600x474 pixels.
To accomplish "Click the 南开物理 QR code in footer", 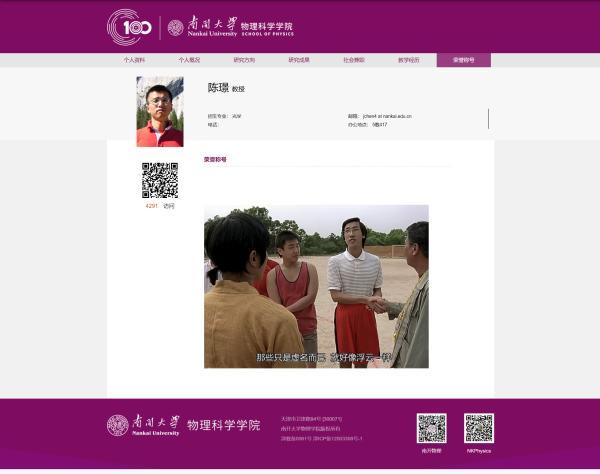I will tap(431, 428).
